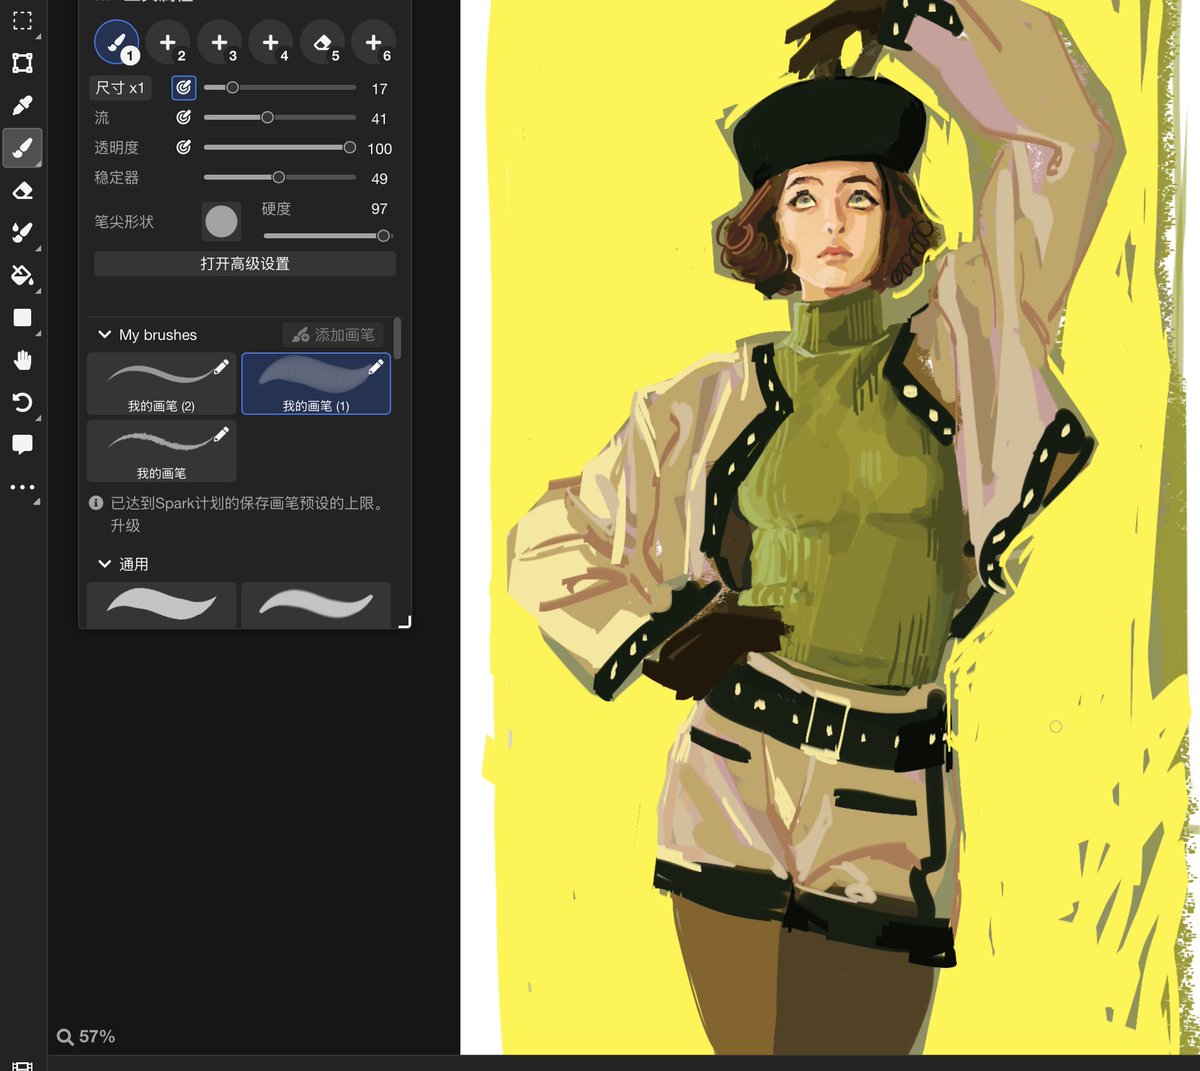This screenshot has width=1200, height=1071.
Task: Collapse the My brushes section
Action: (x=105, y=334)
